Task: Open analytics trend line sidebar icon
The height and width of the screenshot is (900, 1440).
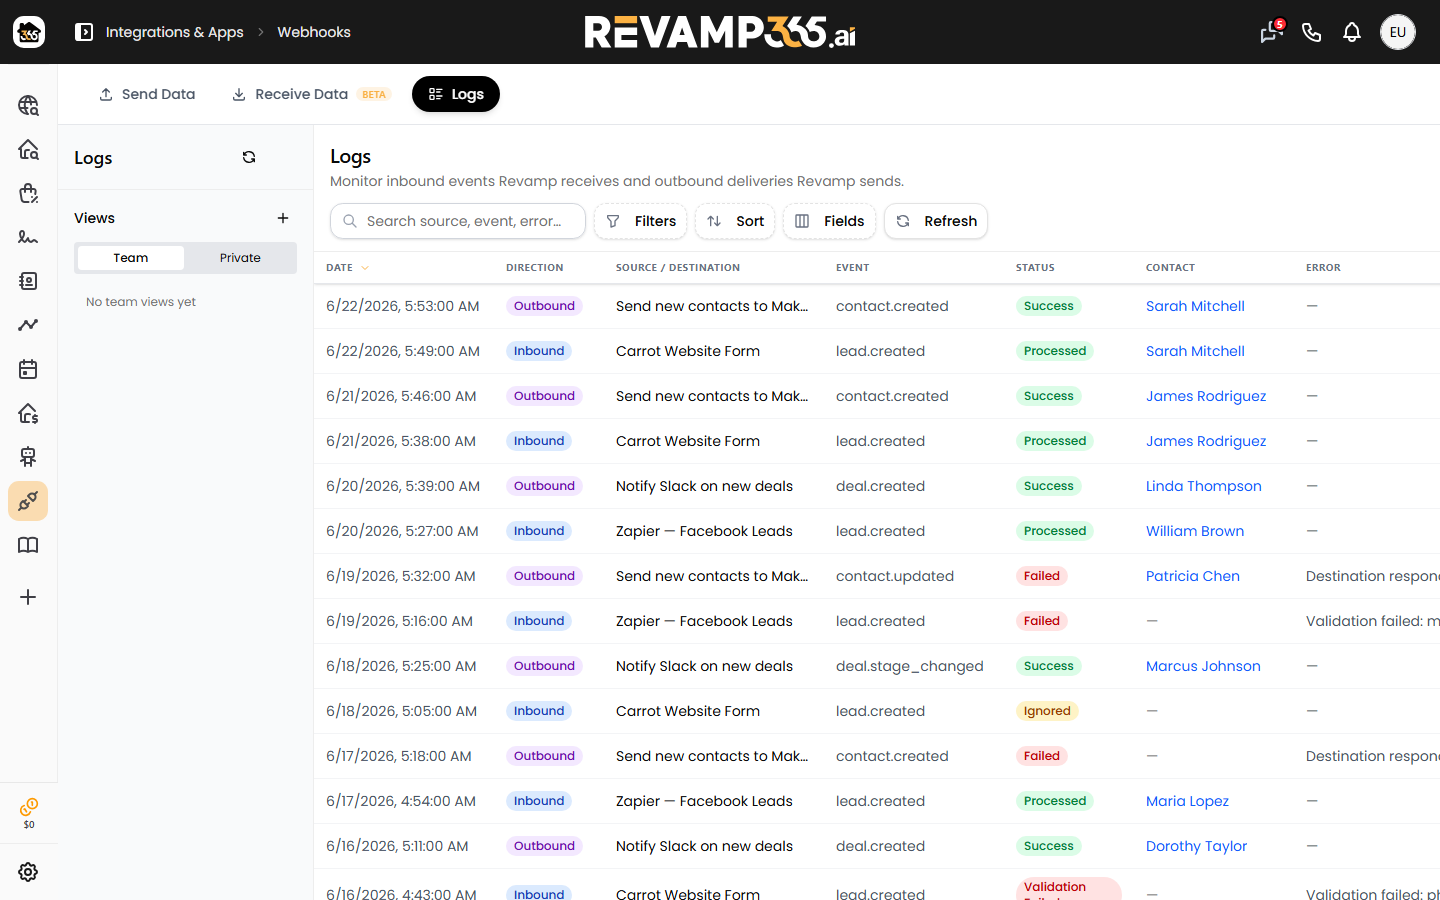Action: [x=28, y=325]
